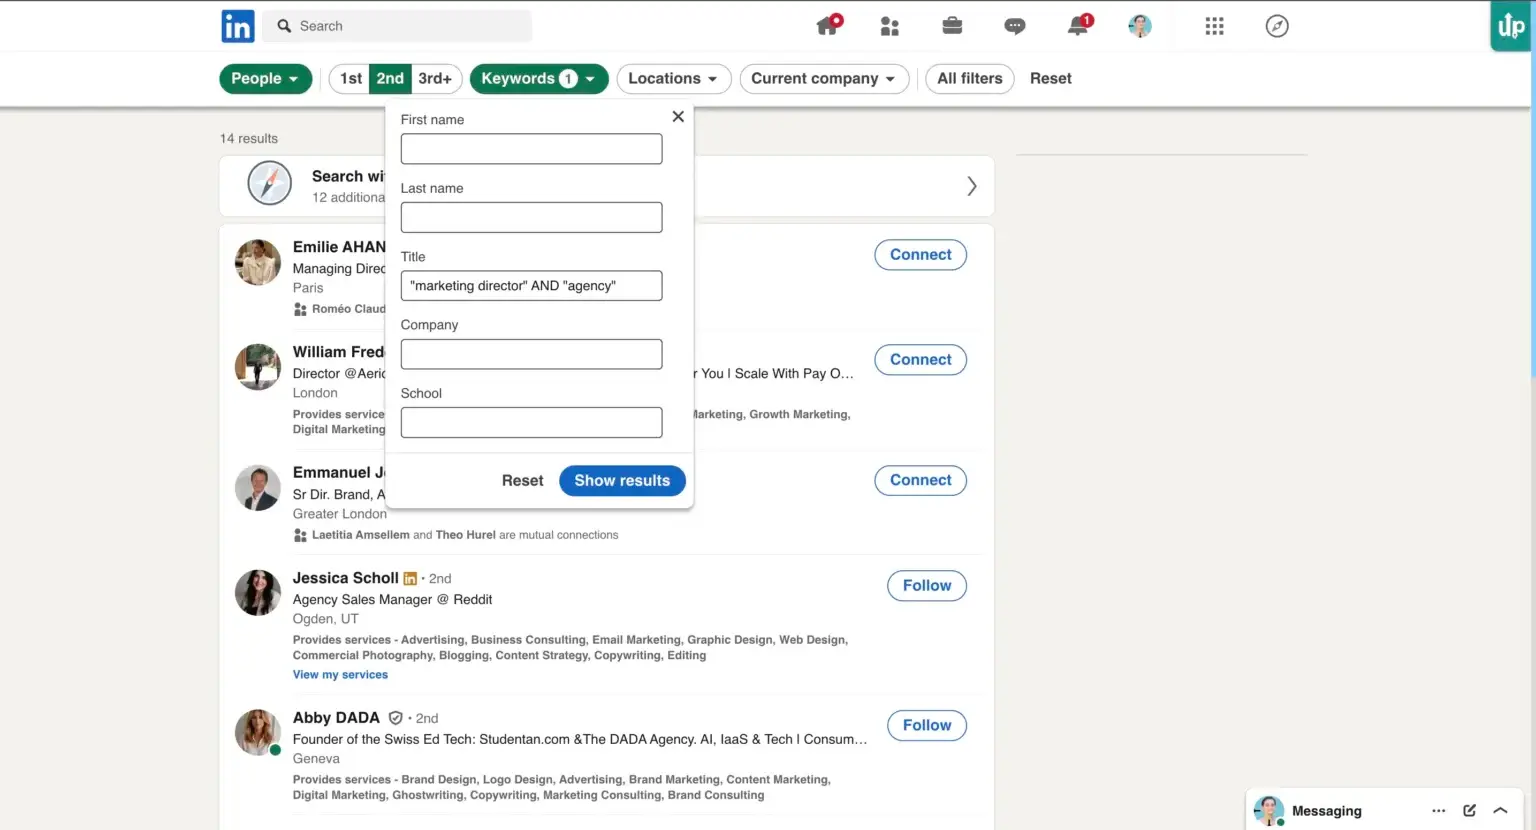Click the green Up extension icon

click(x=1510, y=26)
